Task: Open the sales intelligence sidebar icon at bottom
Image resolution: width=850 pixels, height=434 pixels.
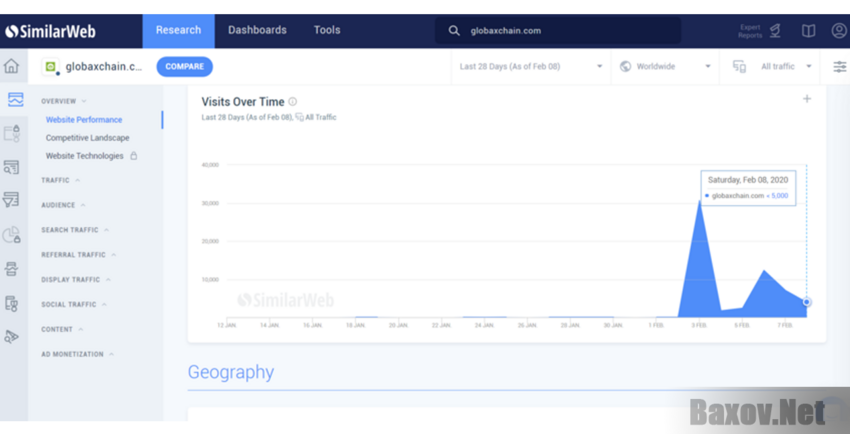Action: 11,336
